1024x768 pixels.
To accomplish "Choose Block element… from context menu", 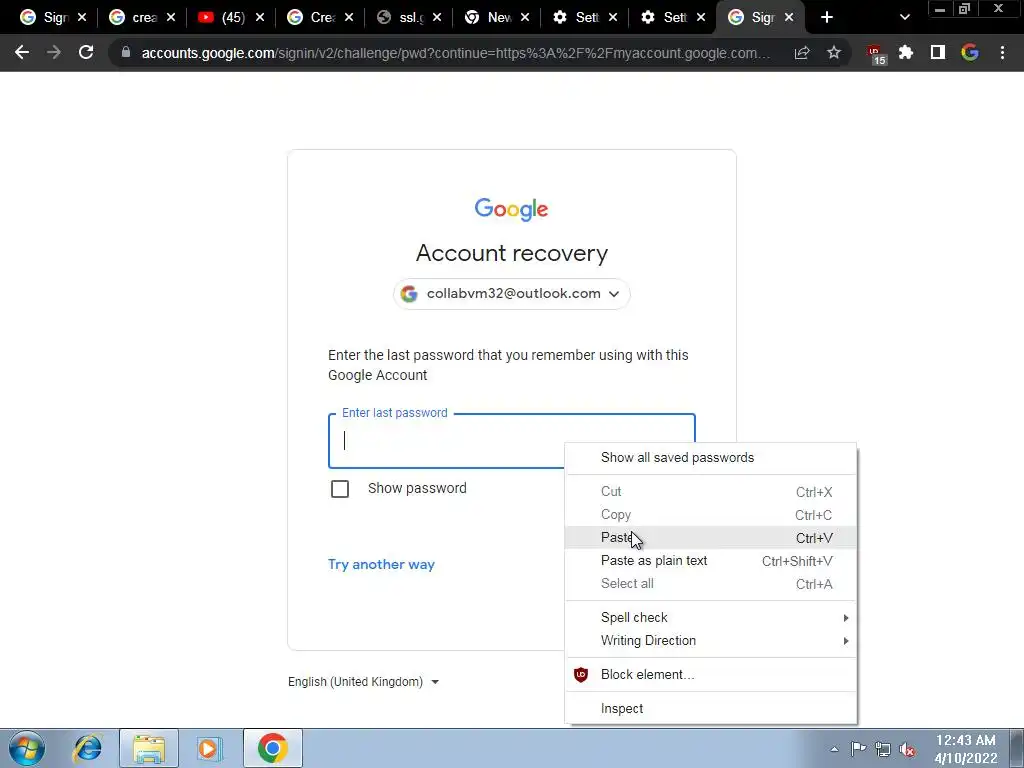I will (x=711, y=675).
